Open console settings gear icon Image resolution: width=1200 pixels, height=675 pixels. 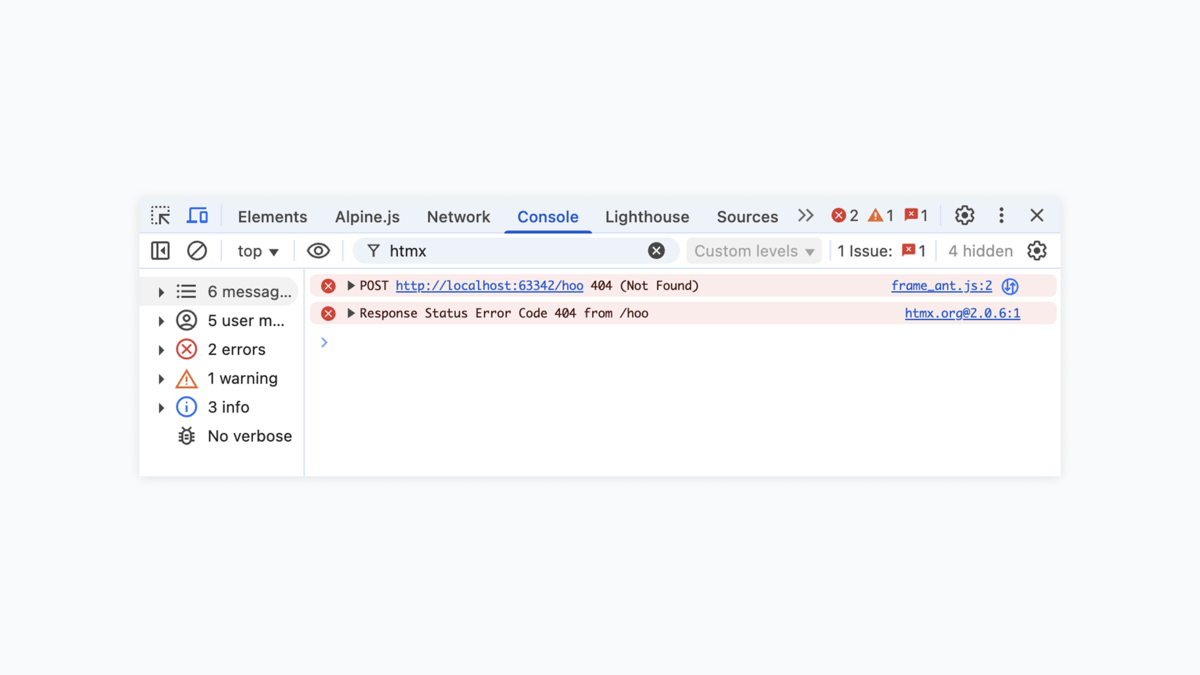[x=1037, y=251]
